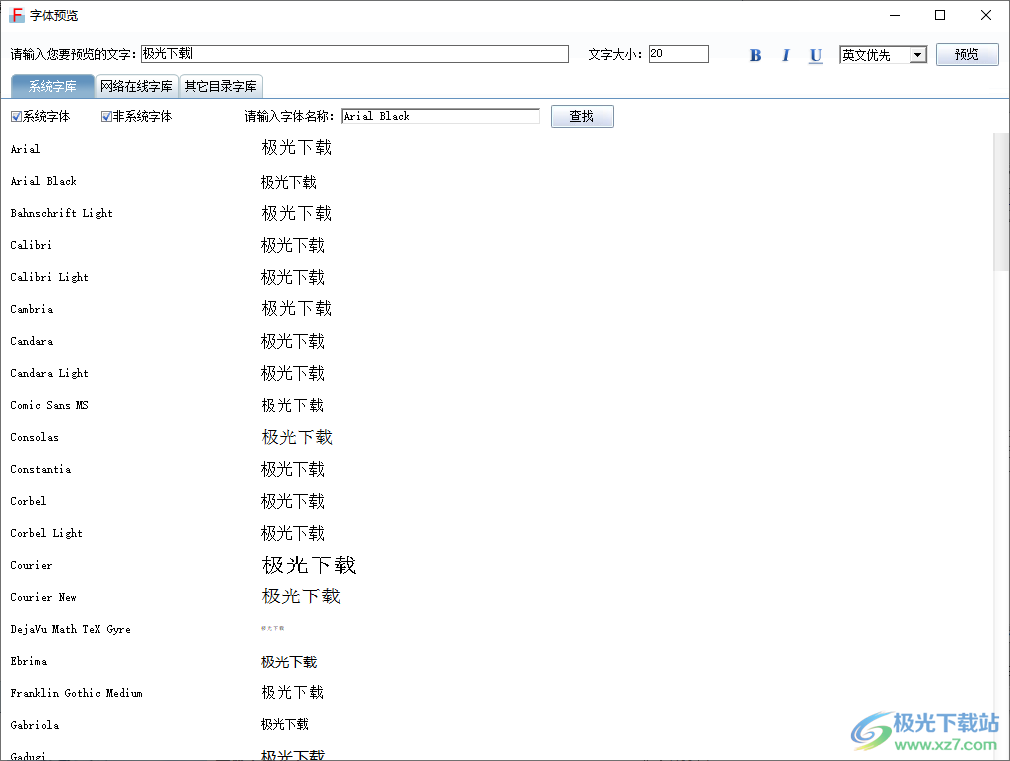Click the 文字大小 font size field
This screenshot has width=1010, height=761.
click(x=678, y=54)
